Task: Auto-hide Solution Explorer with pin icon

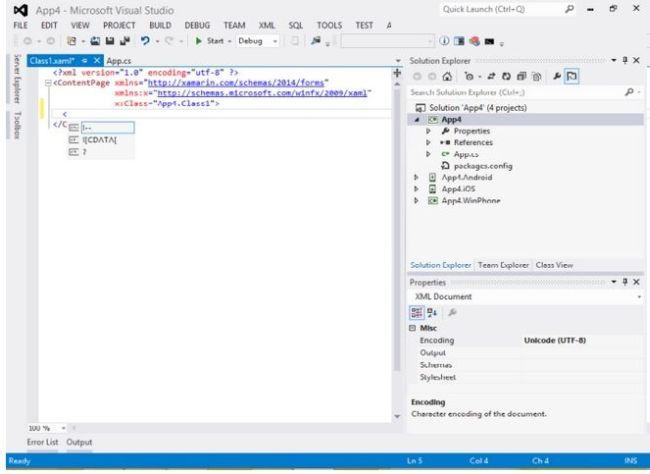Action: point(625,61)
